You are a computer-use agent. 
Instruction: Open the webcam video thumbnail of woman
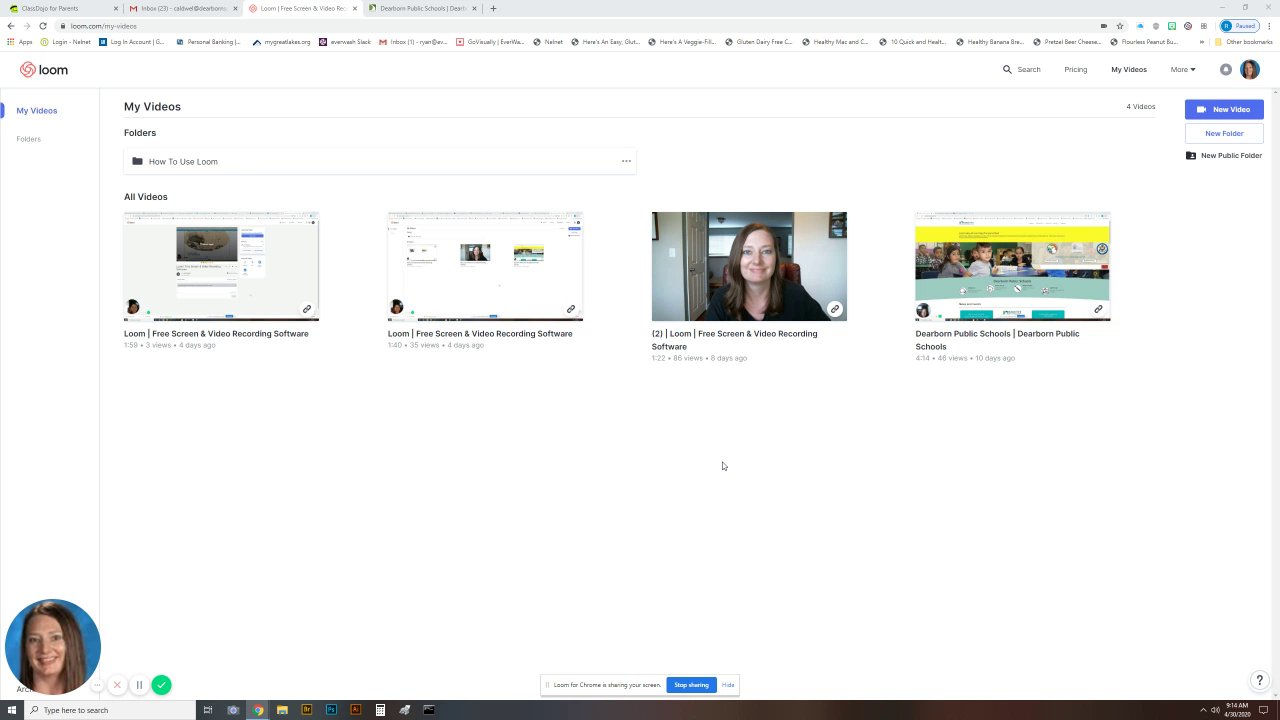click(x=749, y=267)
